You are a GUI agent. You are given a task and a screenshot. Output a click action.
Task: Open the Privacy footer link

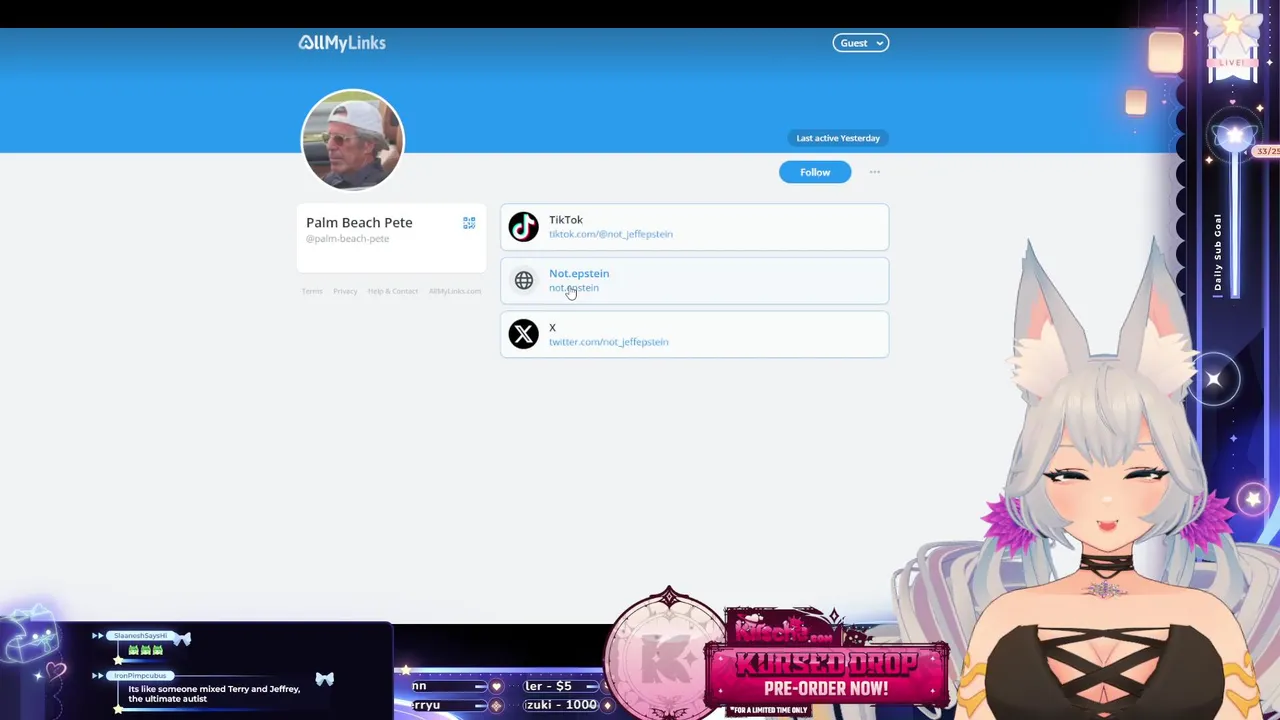coord(345,291)
